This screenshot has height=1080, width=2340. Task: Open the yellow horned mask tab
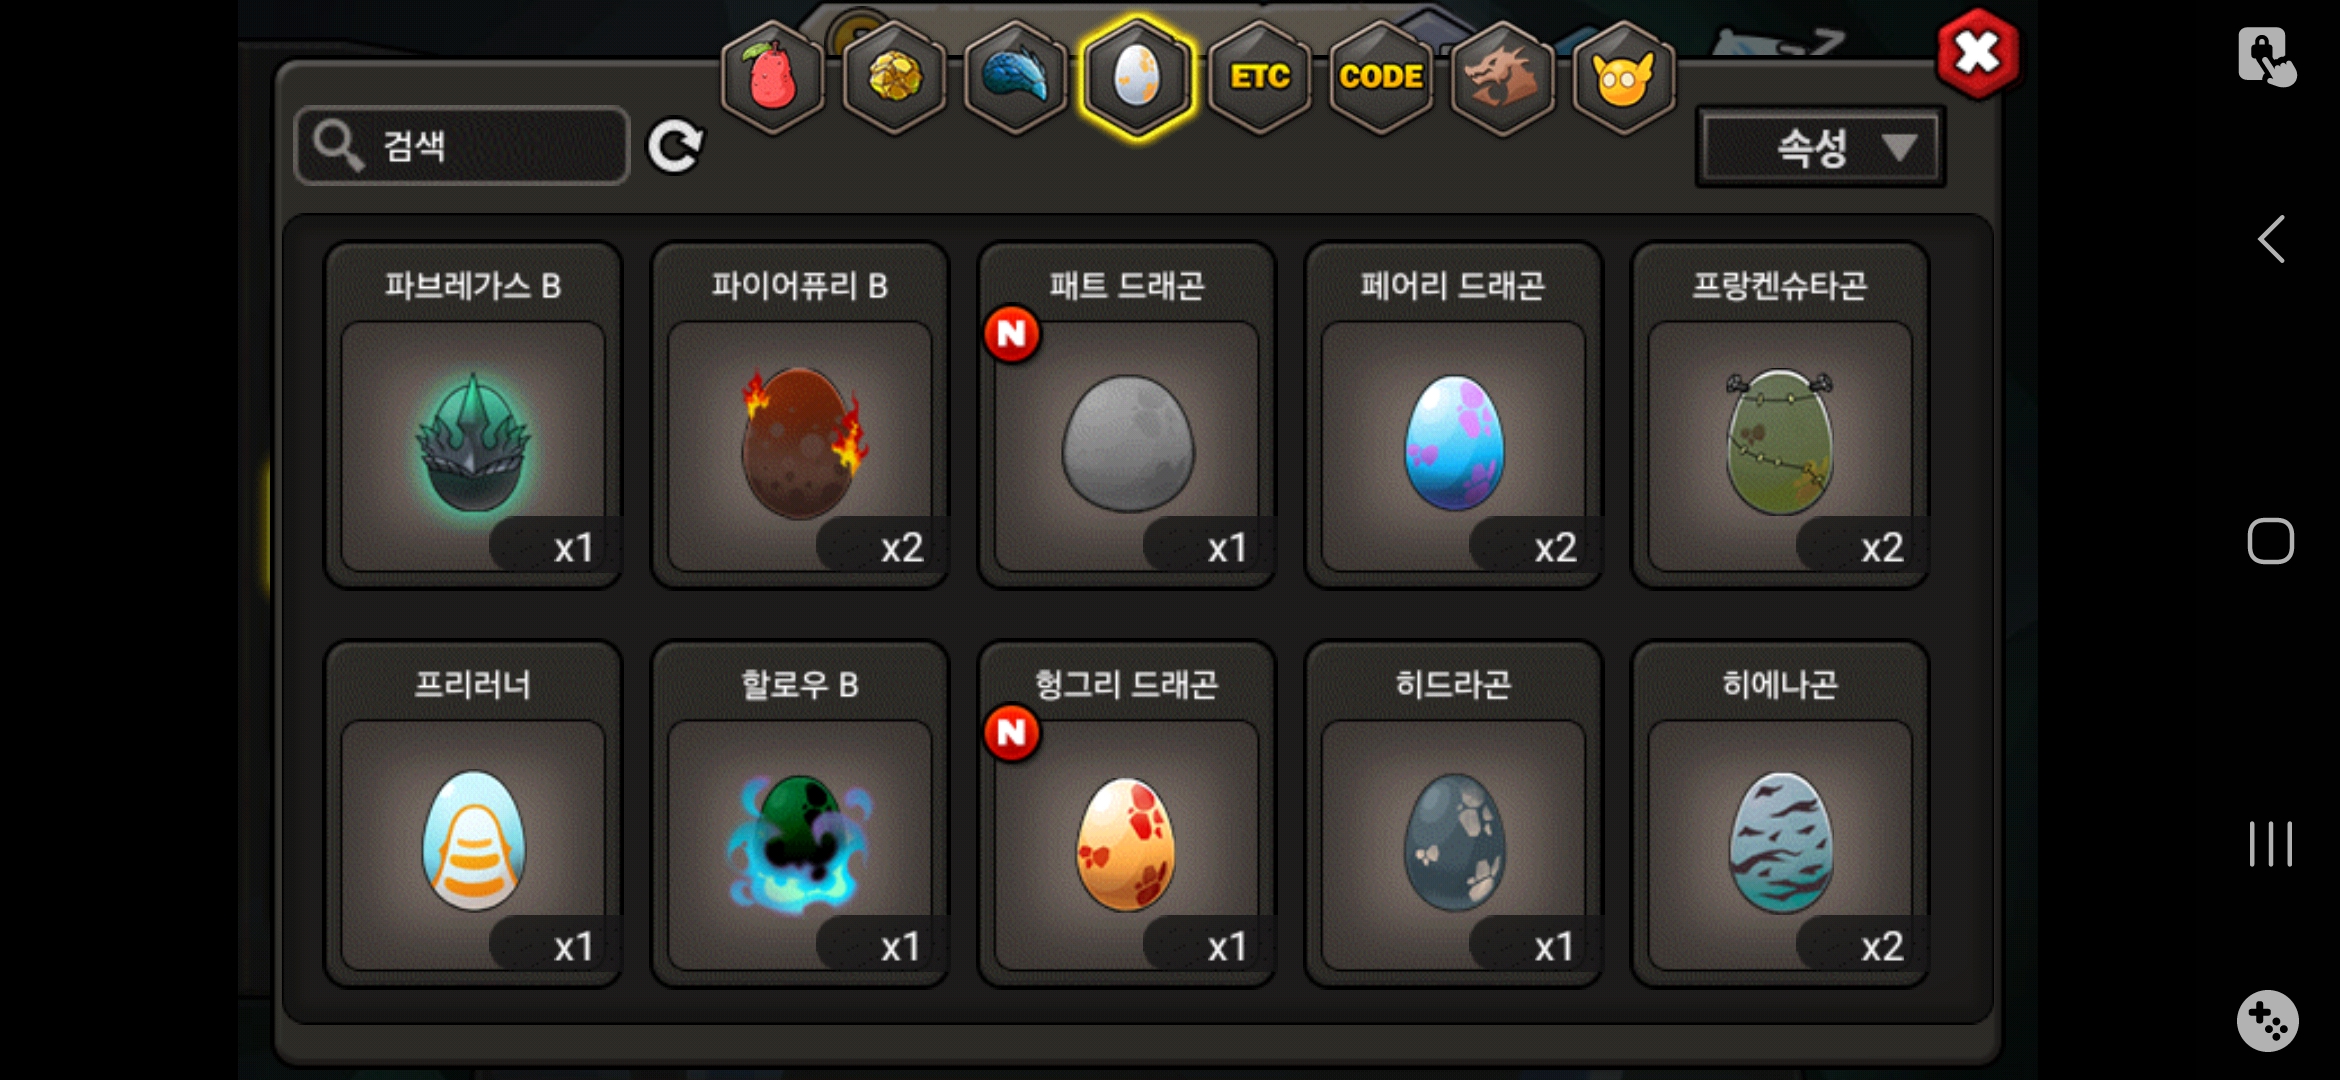1624,78
